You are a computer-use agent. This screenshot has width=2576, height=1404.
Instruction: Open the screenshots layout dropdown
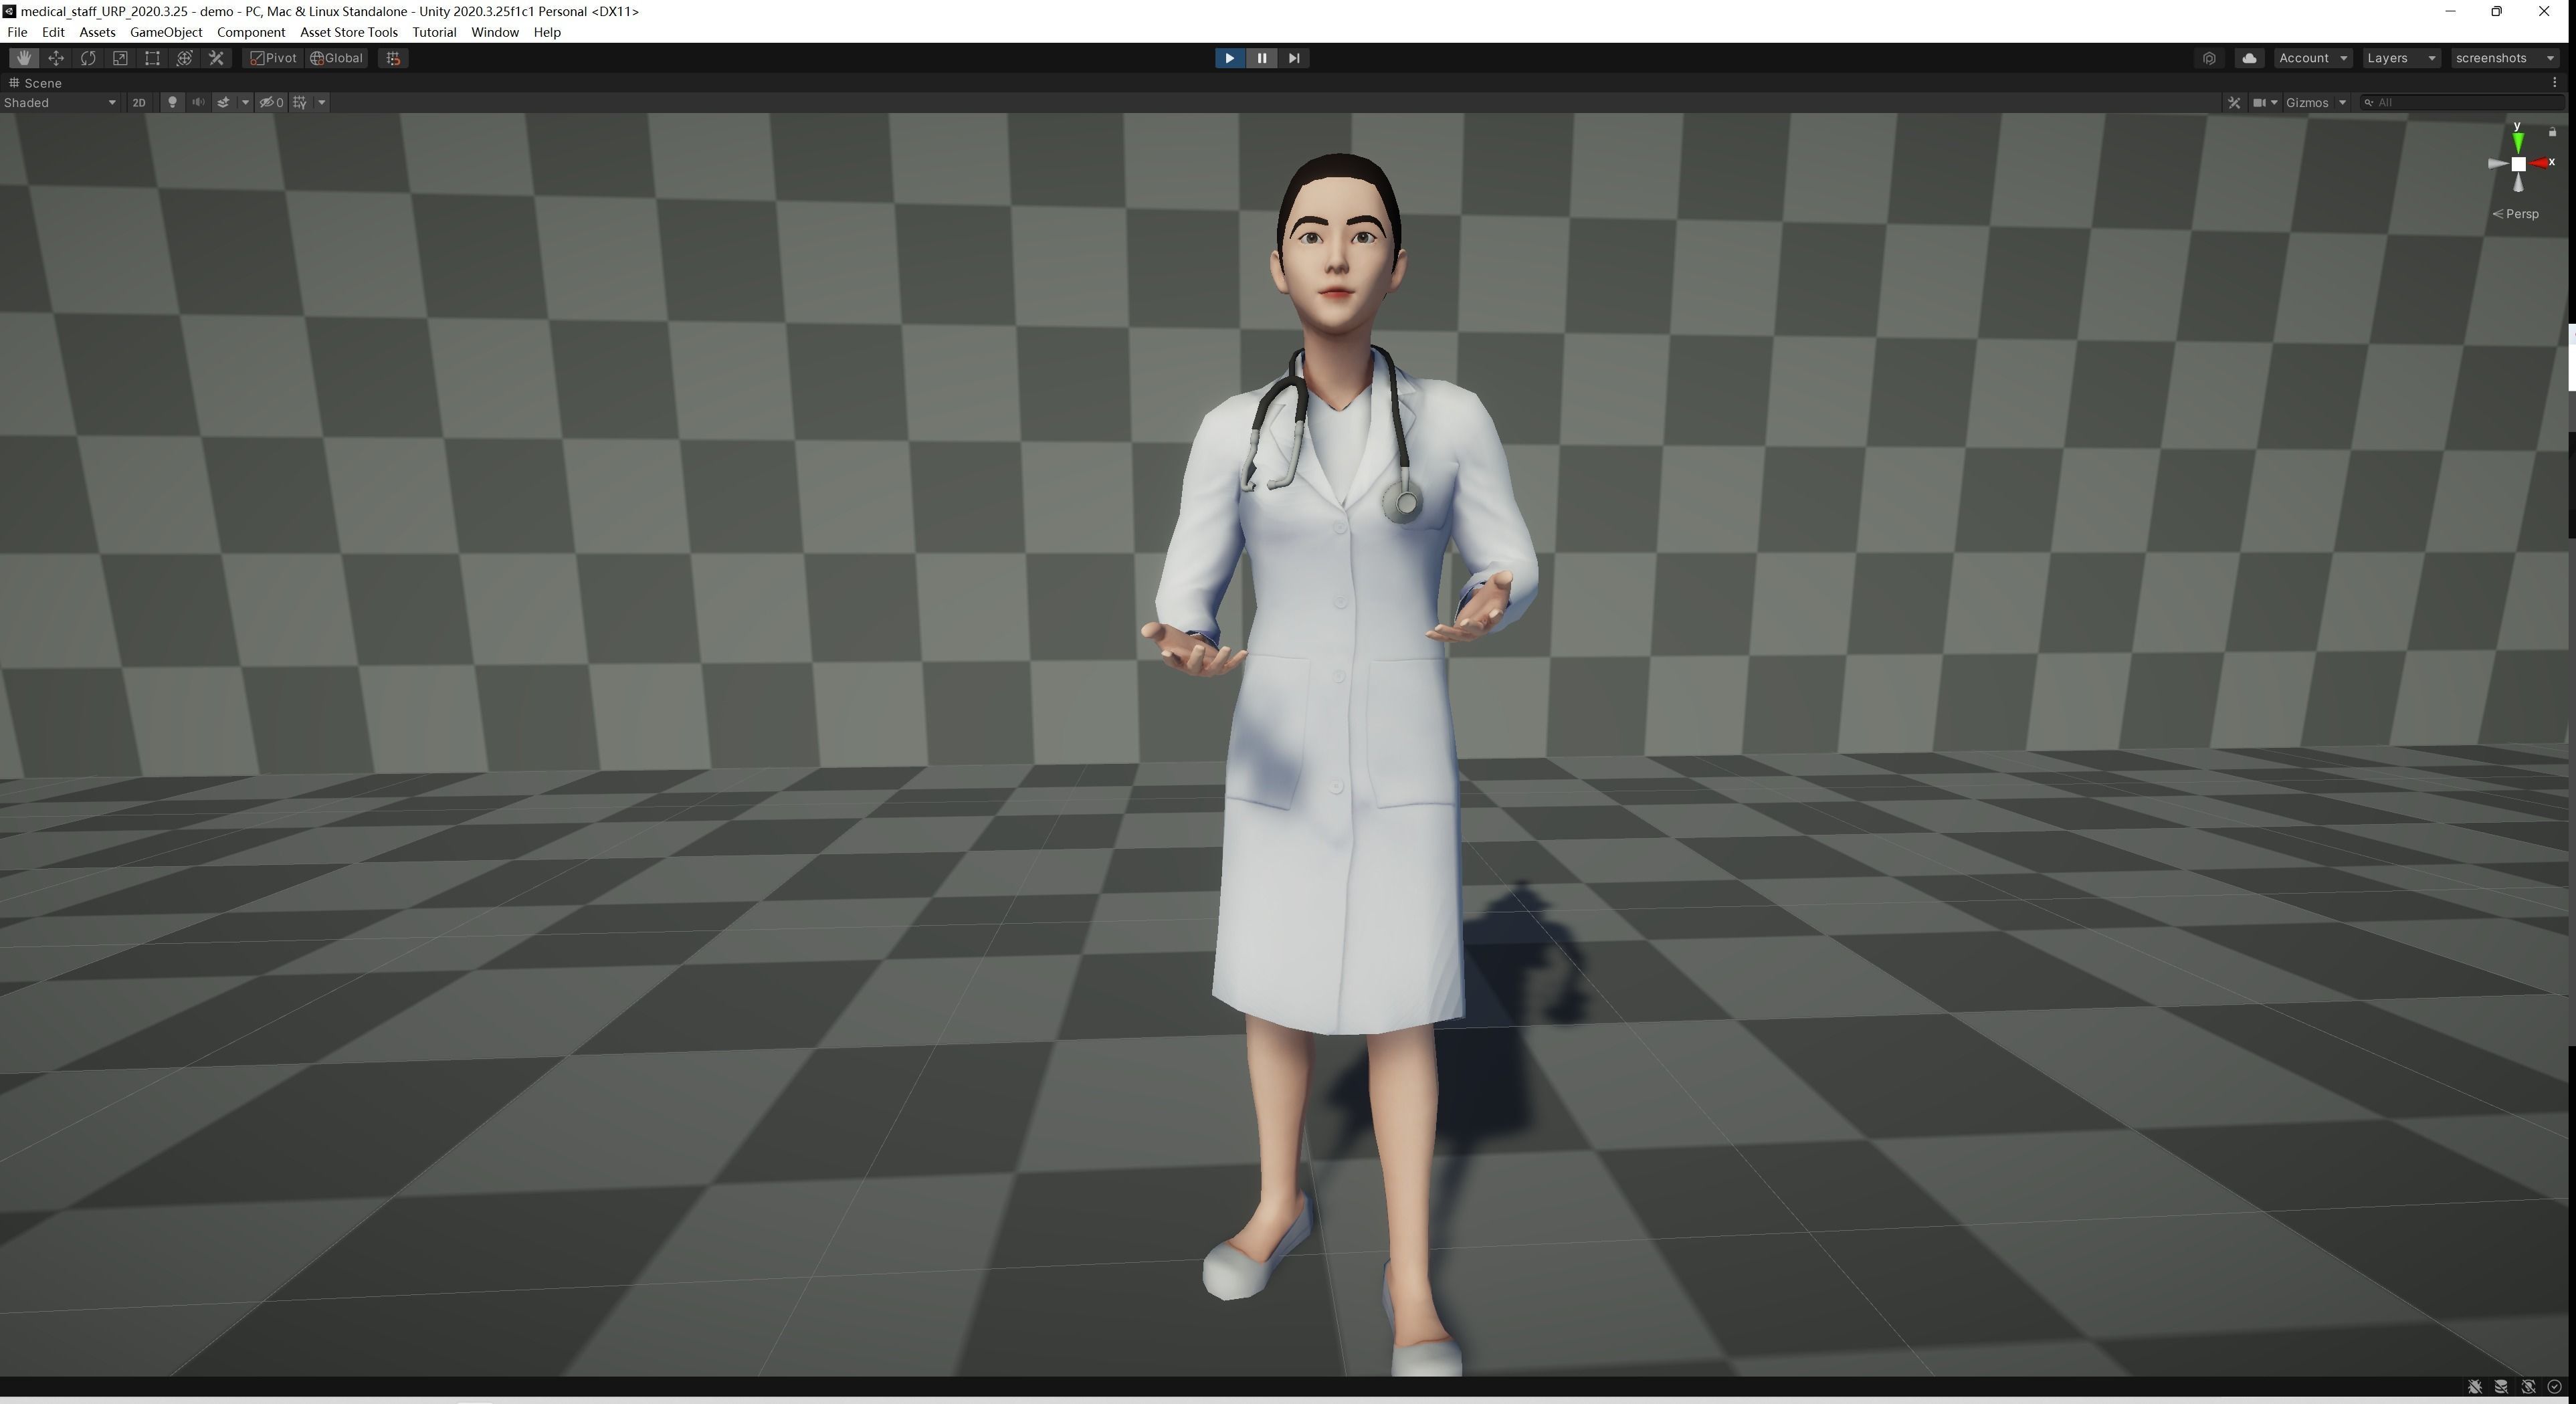point(2505,58)
